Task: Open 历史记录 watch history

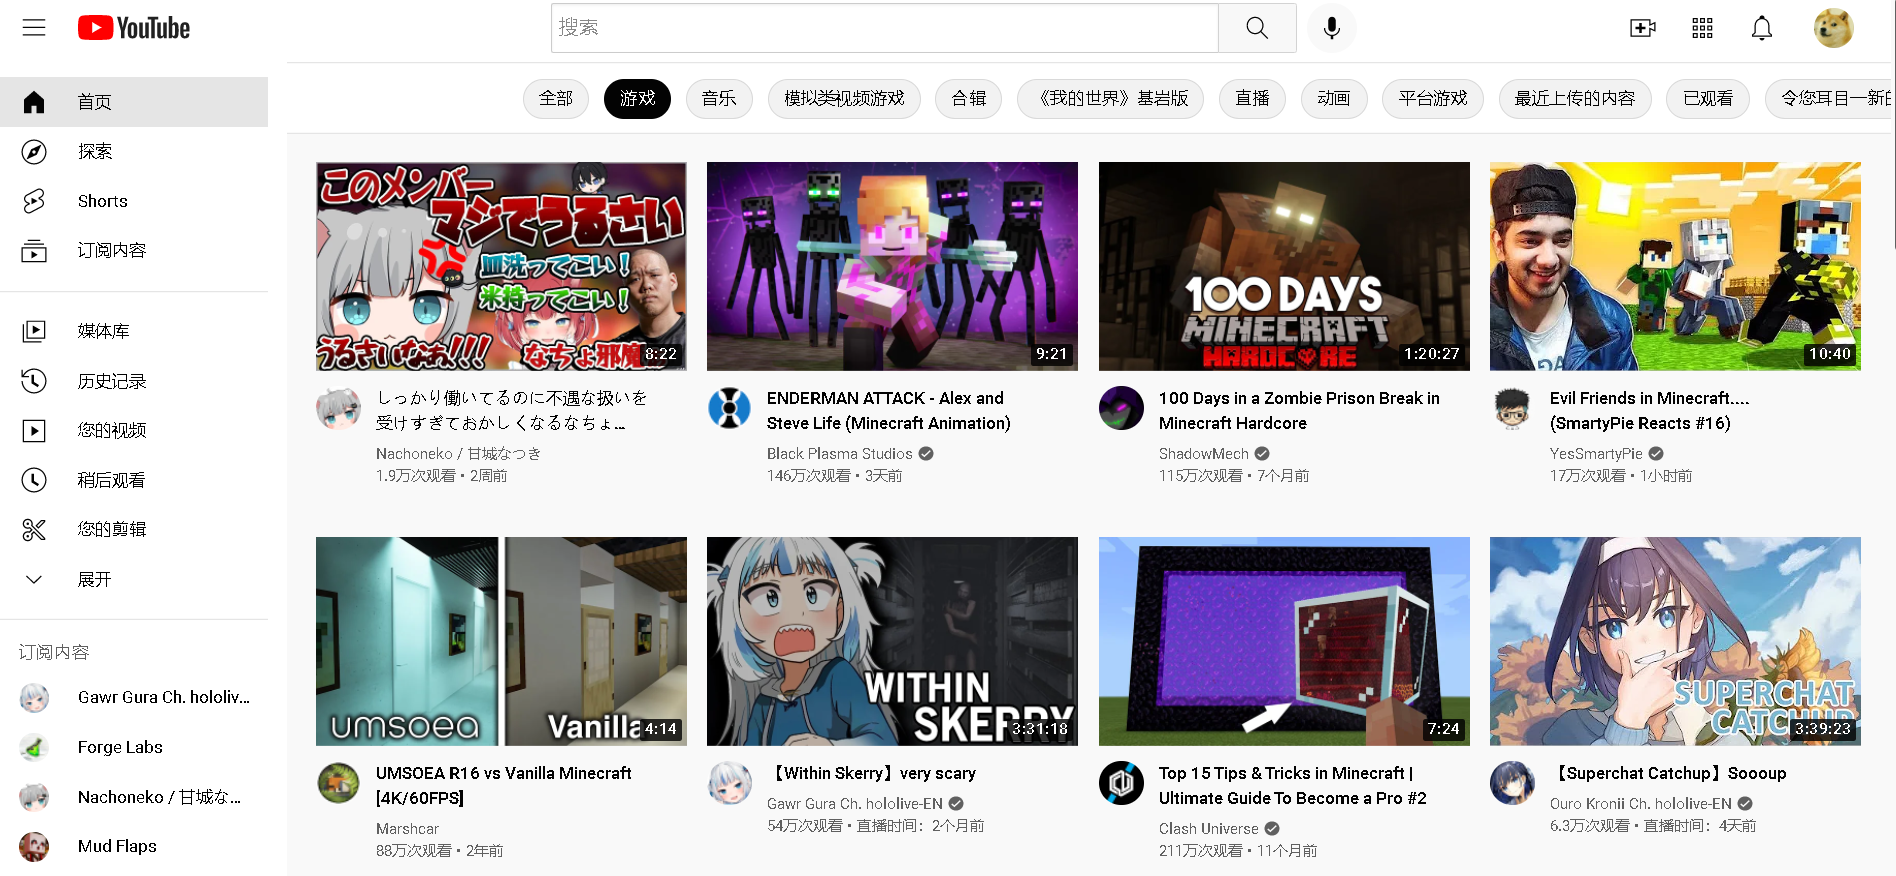Action: [x=134, y=381]
